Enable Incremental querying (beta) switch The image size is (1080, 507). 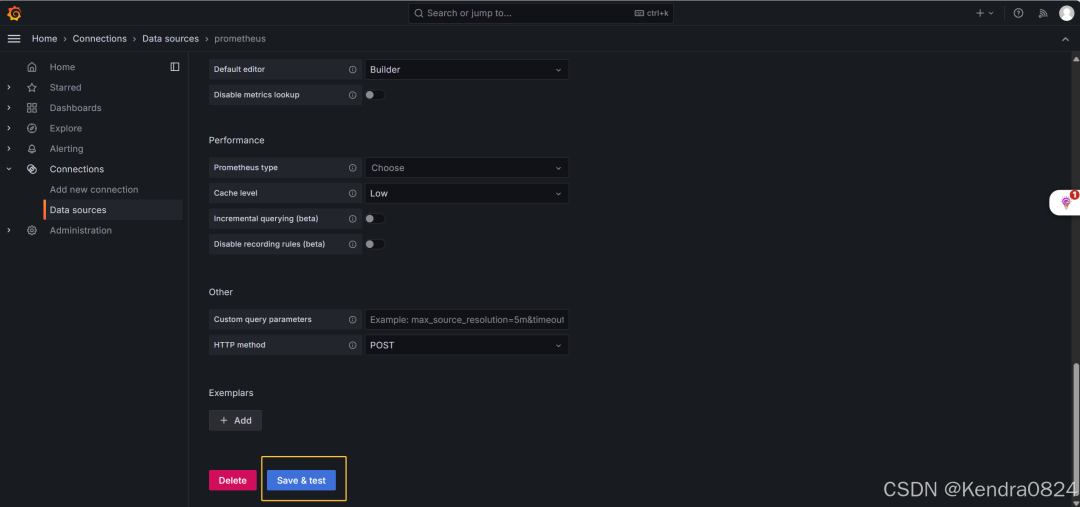coord(375,219)
